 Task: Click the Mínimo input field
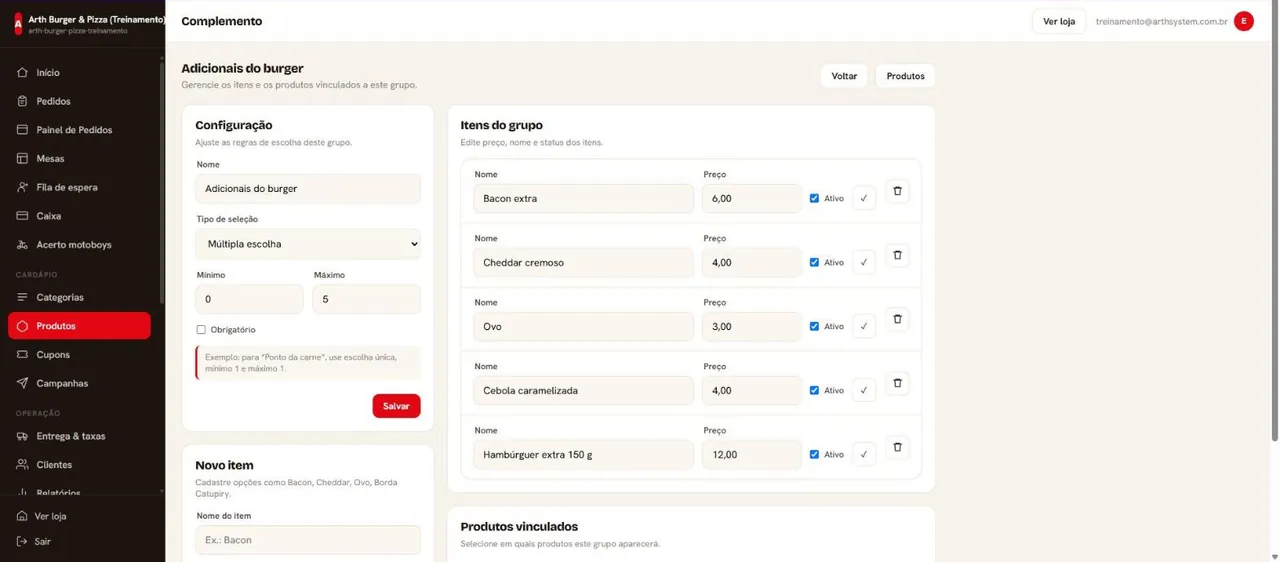(x=249, y=299)
